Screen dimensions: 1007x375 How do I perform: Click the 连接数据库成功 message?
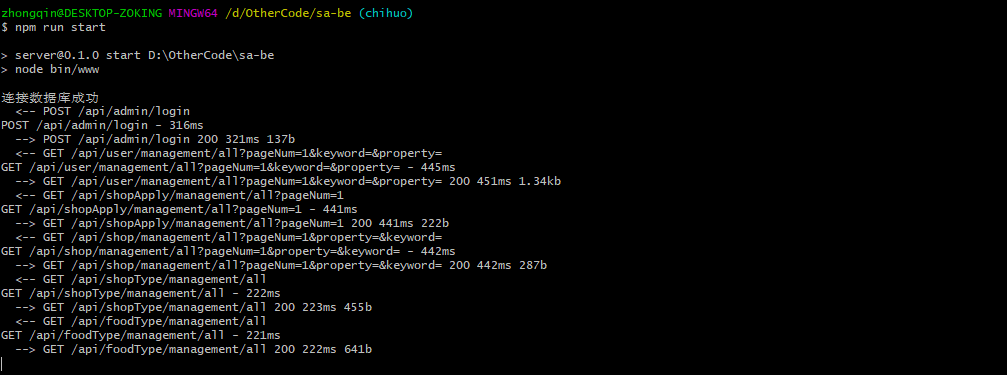point(50,98)
